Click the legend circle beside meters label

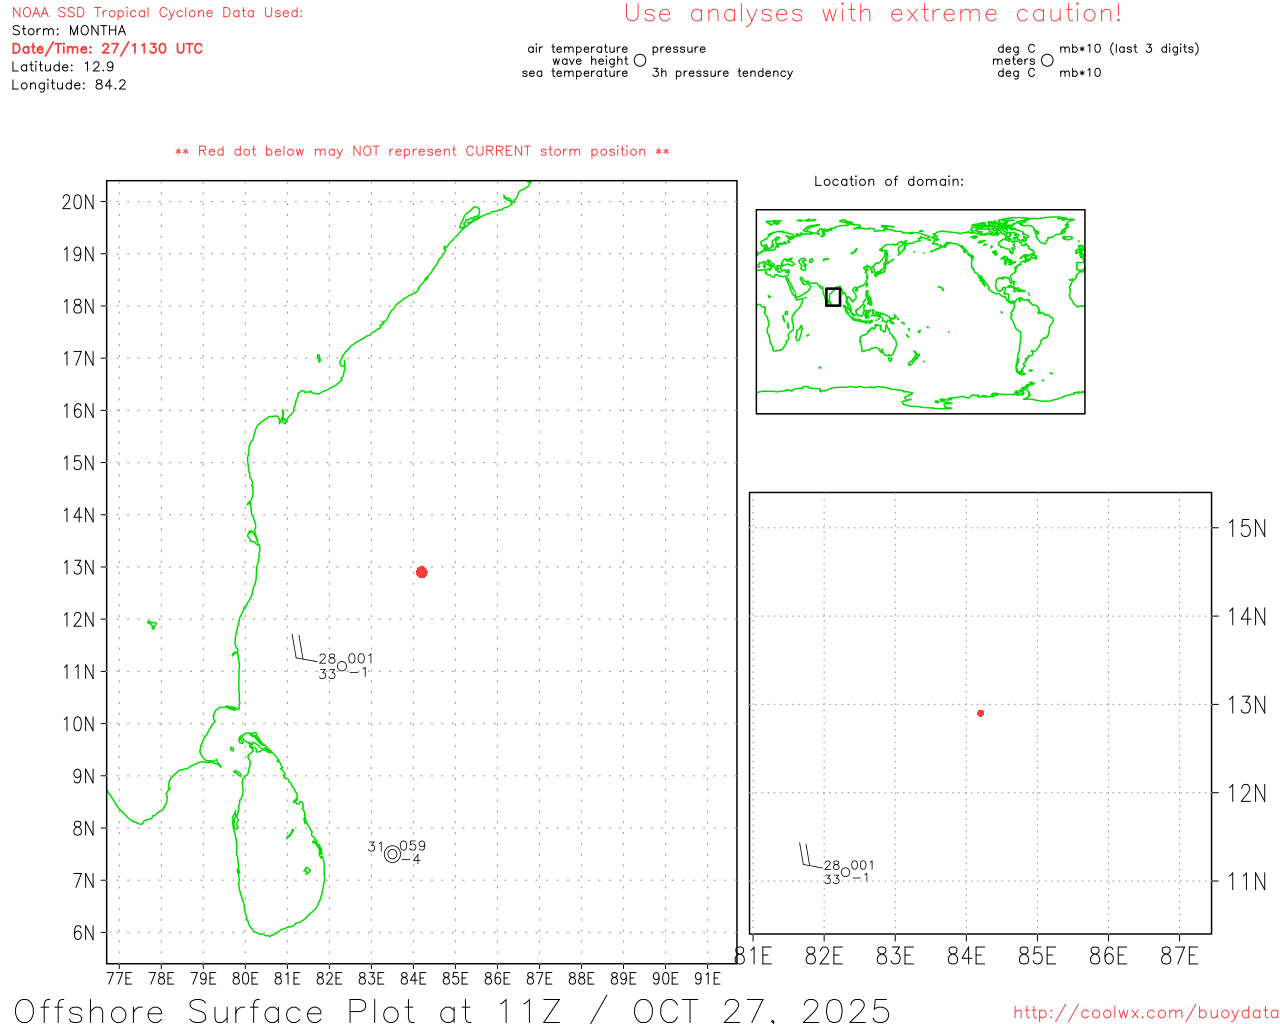pyautogui.click(x=1047, y=60)
